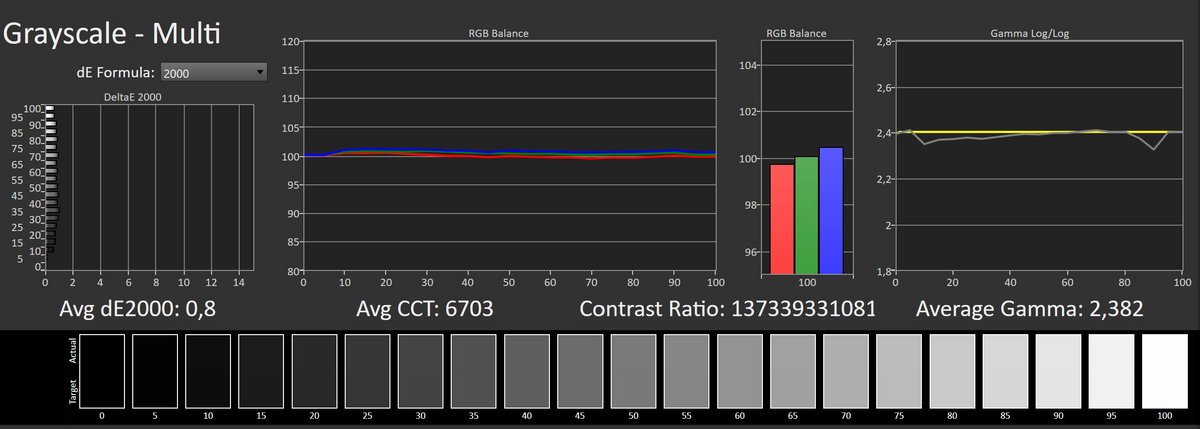Click the grayscale patch labeled 70

pyautogui.click(x=846, y=369)
